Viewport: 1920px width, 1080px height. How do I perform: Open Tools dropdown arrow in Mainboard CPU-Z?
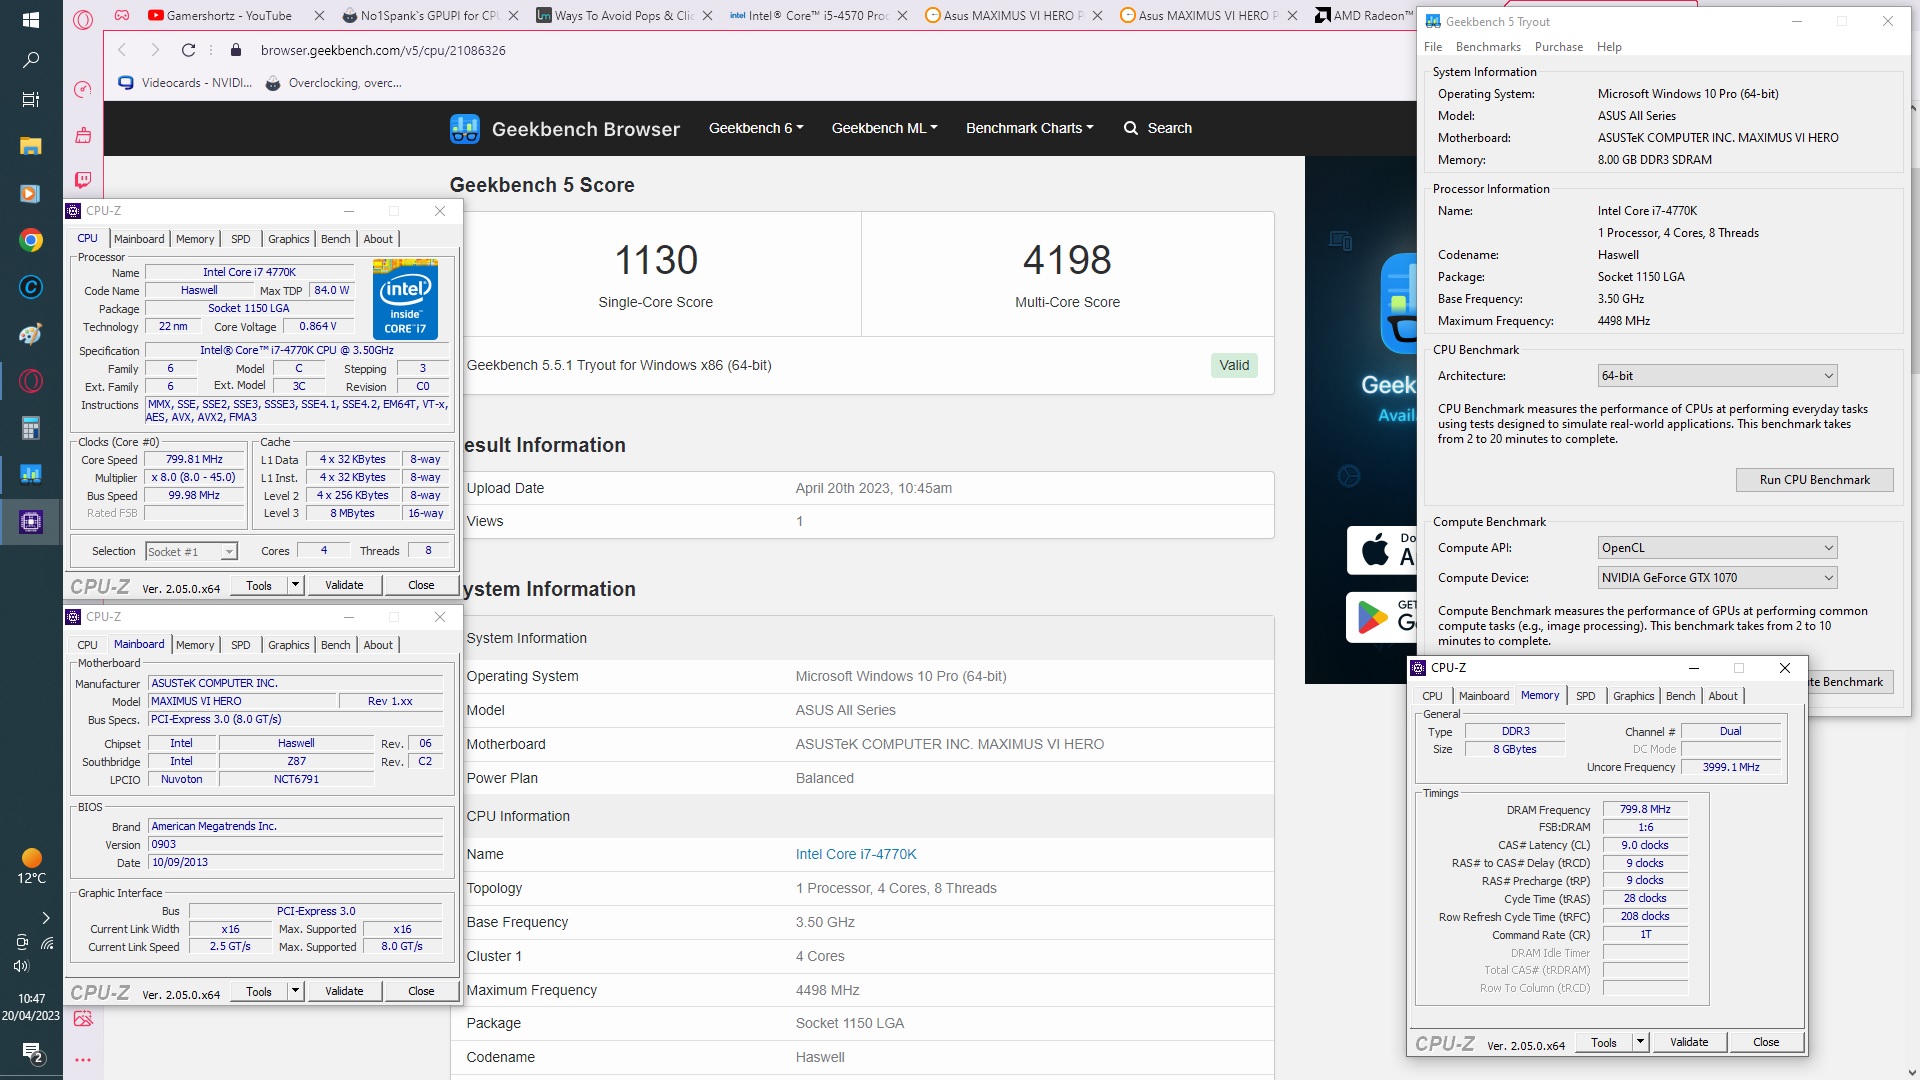tap(295, 991)
